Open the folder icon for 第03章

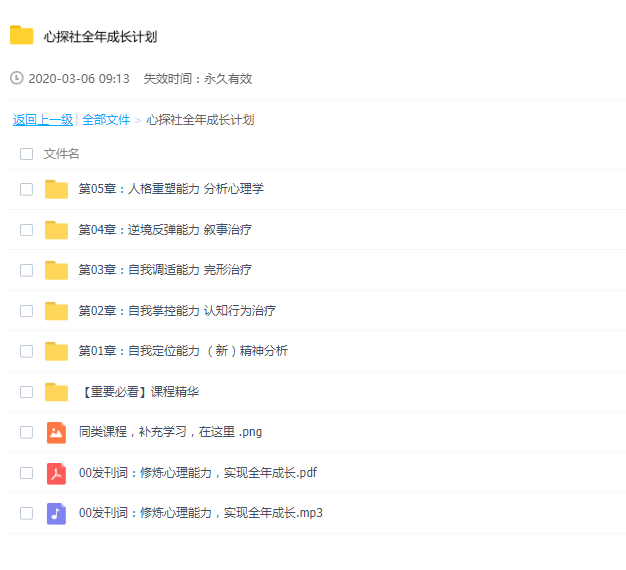coord(56,270)
